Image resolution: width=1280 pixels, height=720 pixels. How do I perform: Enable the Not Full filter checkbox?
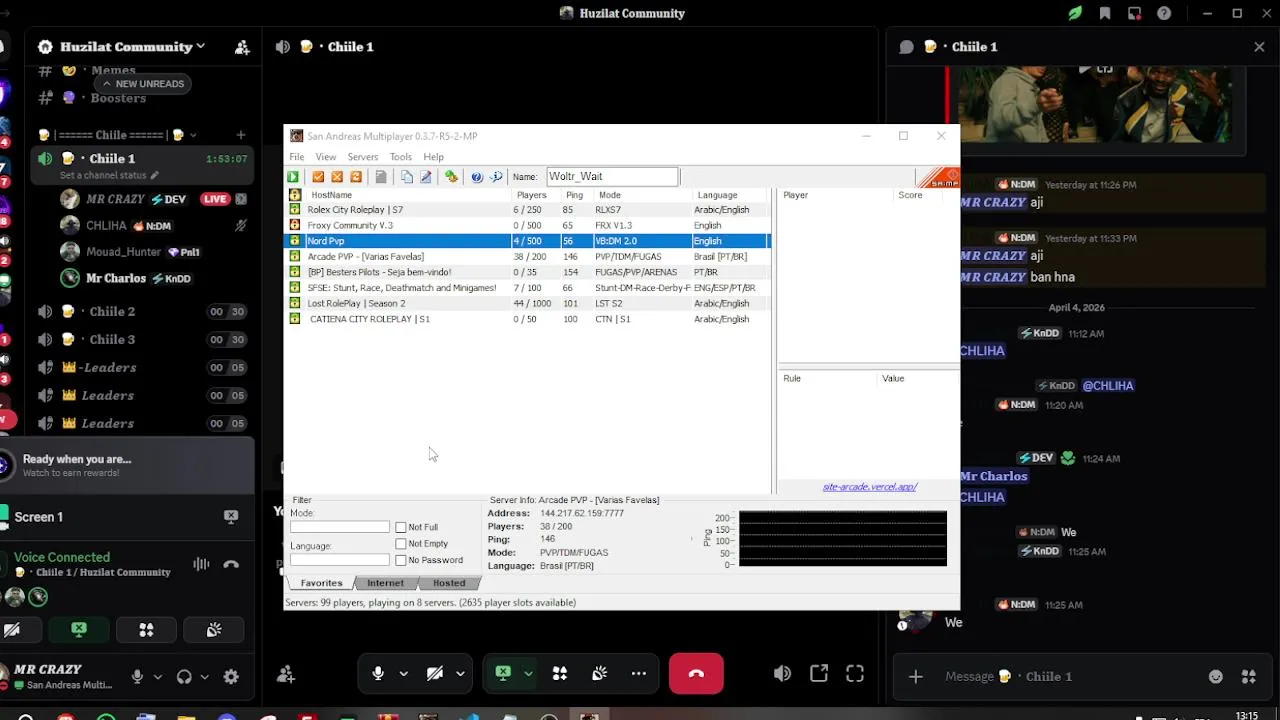(x=401, y=527)
